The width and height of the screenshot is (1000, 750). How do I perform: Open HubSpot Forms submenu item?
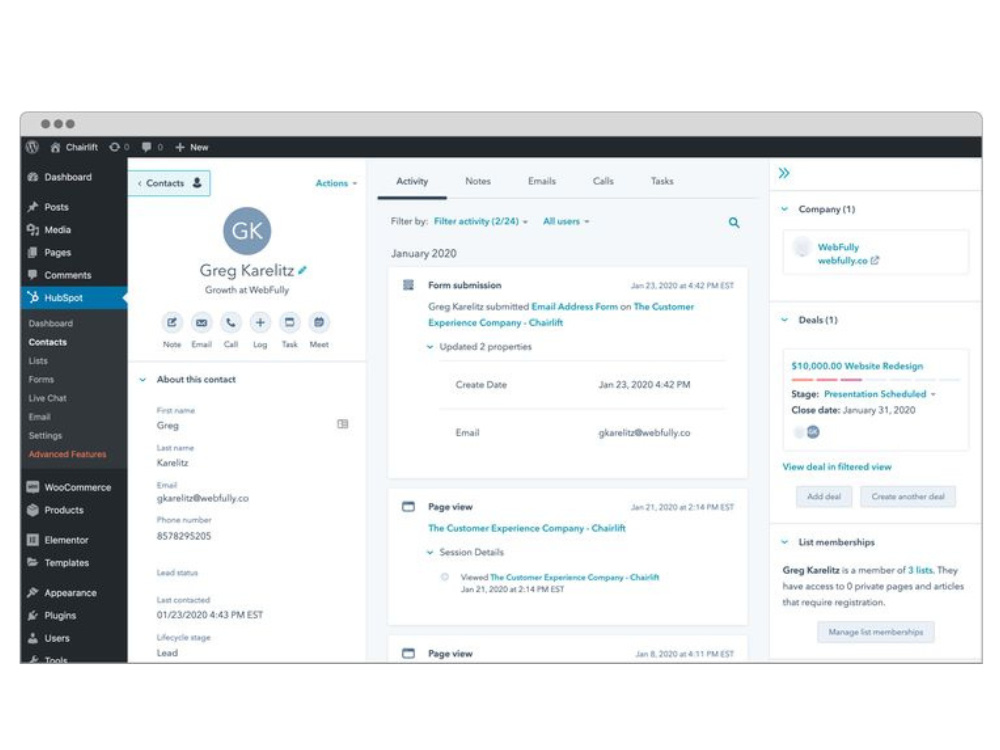[41, 379]
